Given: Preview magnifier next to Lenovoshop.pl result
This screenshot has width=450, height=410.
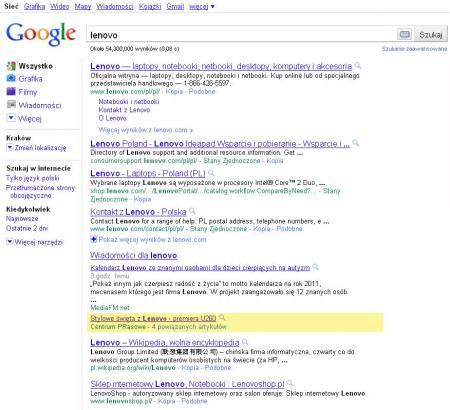Looking at the screenshot, I should (x=290, y=383).
